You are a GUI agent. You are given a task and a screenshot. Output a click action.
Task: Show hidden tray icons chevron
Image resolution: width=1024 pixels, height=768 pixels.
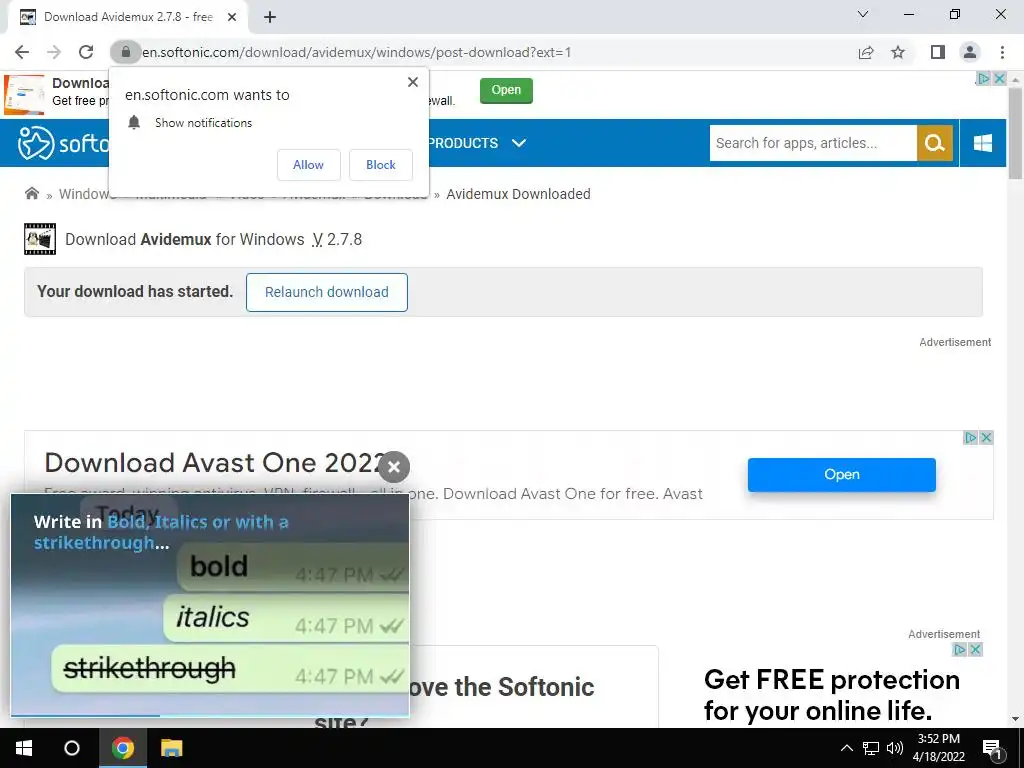[x=846, y=748]
